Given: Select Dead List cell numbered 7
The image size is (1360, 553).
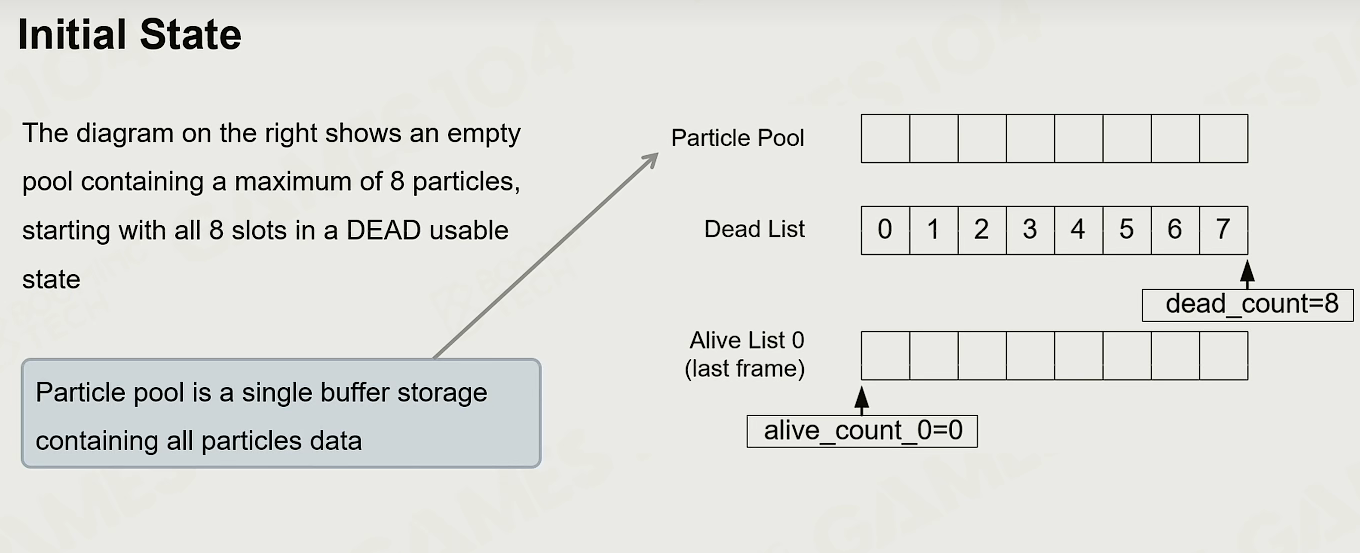Looking at the screenshot, I should pos(1223,230).
